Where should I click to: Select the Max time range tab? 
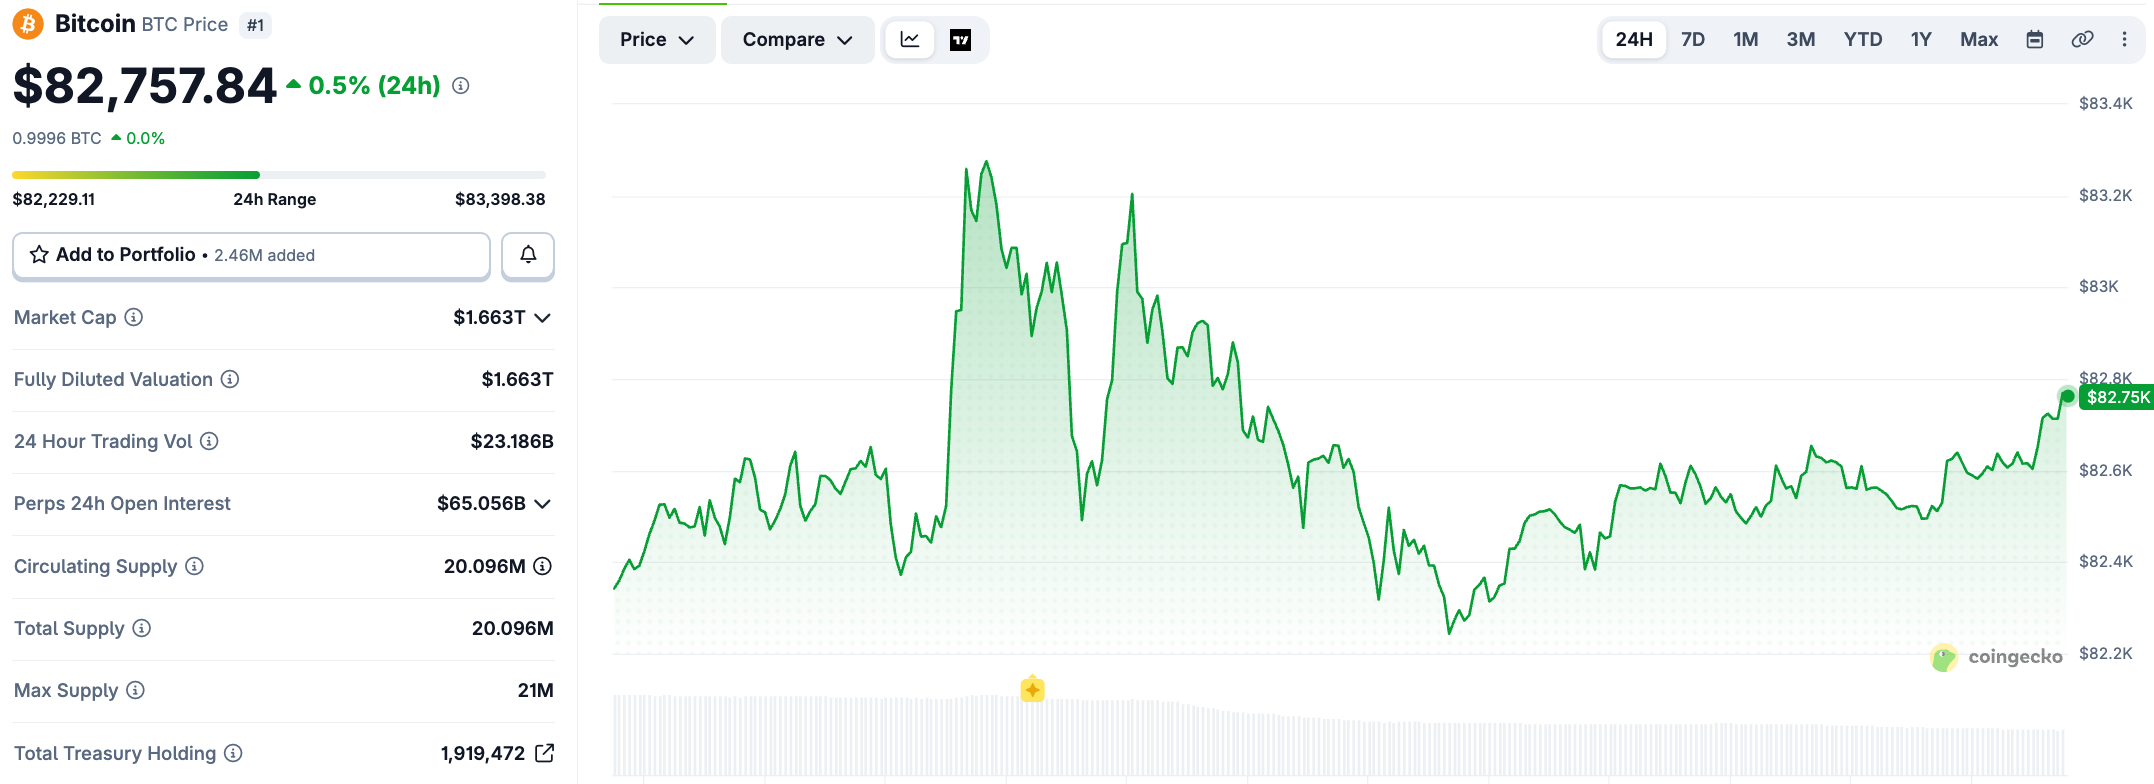pyautogui.click(x=1979, y=40)
